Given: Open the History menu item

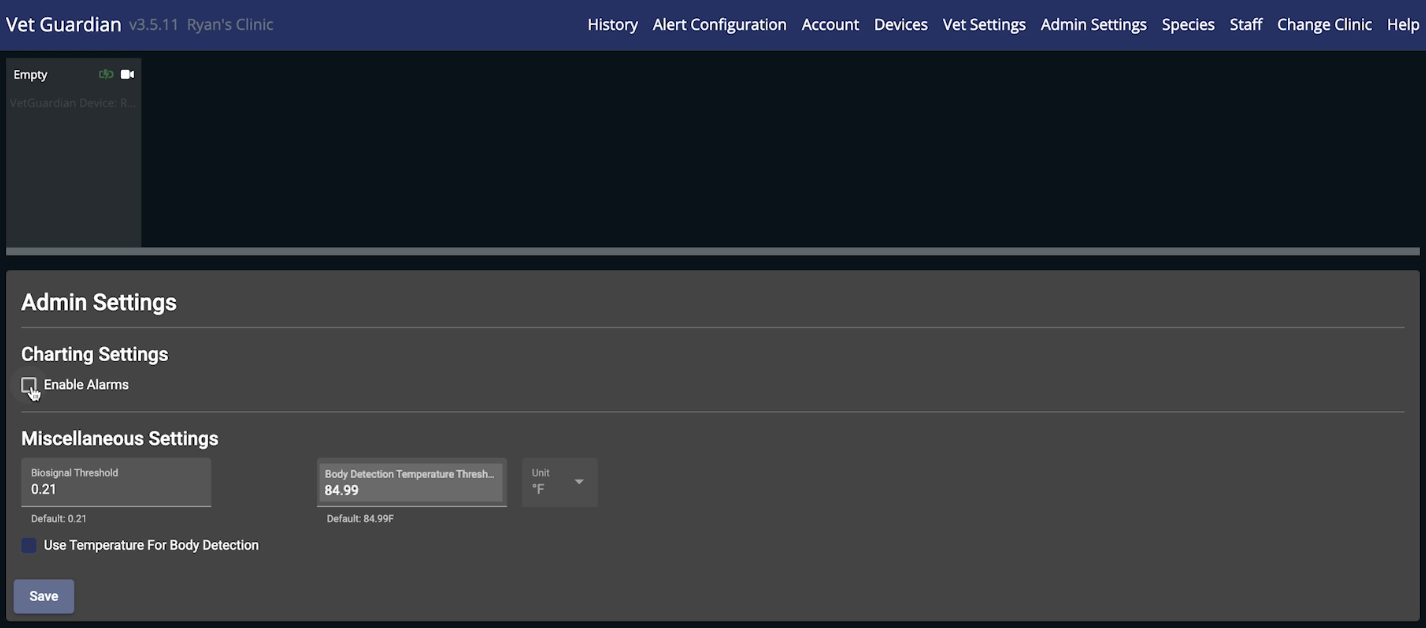Looking at the screenshot, I should [x=612, y=25].
